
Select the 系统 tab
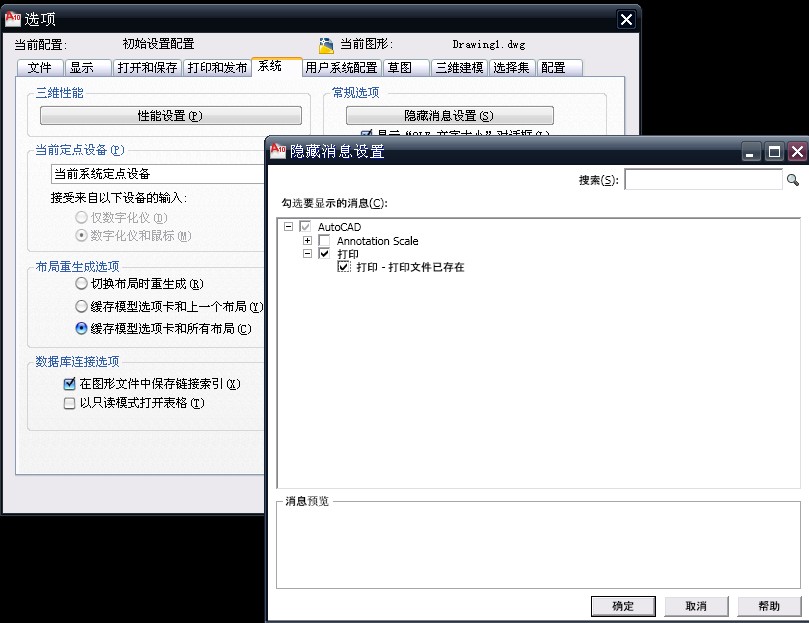point(276,66)
